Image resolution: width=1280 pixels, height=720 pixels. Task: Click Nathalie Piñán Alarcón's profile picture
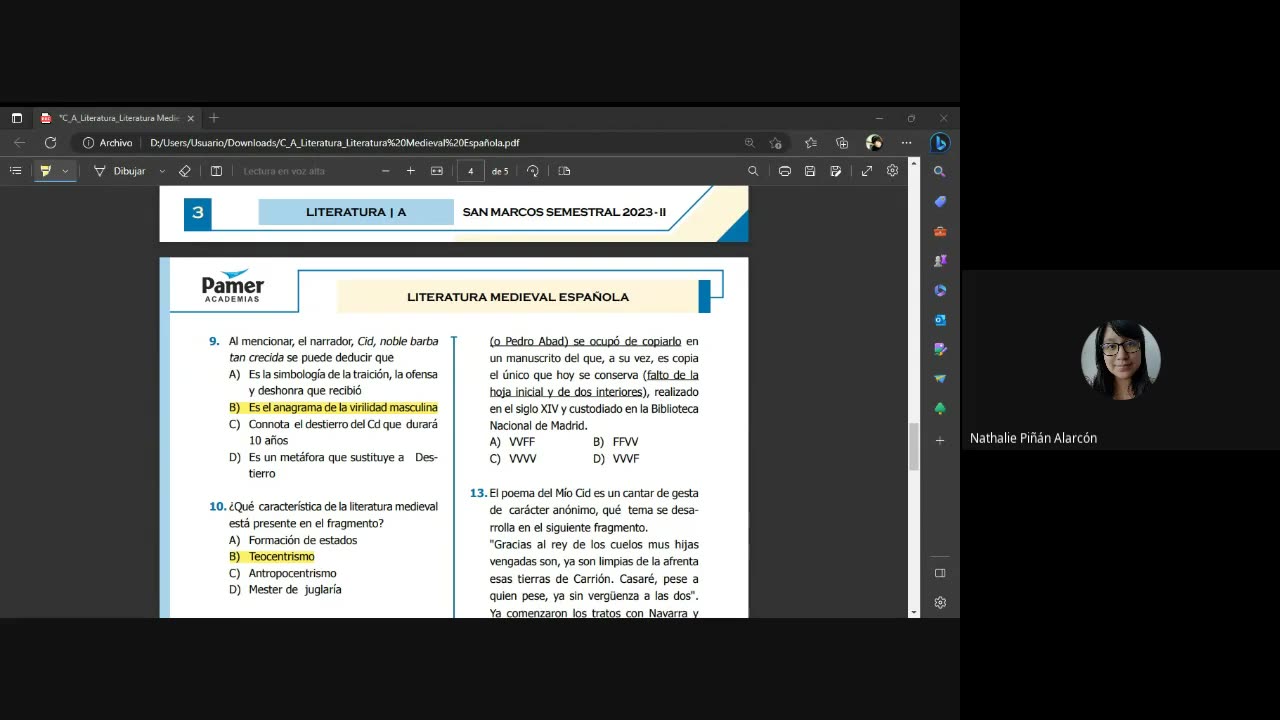tap(1120, 359)
